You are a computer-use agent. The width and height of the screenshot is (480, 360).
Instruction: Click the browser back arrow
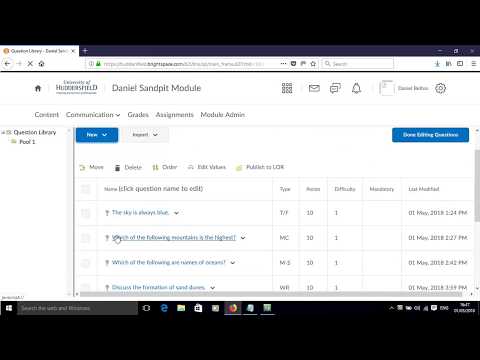tap(7, 63)
